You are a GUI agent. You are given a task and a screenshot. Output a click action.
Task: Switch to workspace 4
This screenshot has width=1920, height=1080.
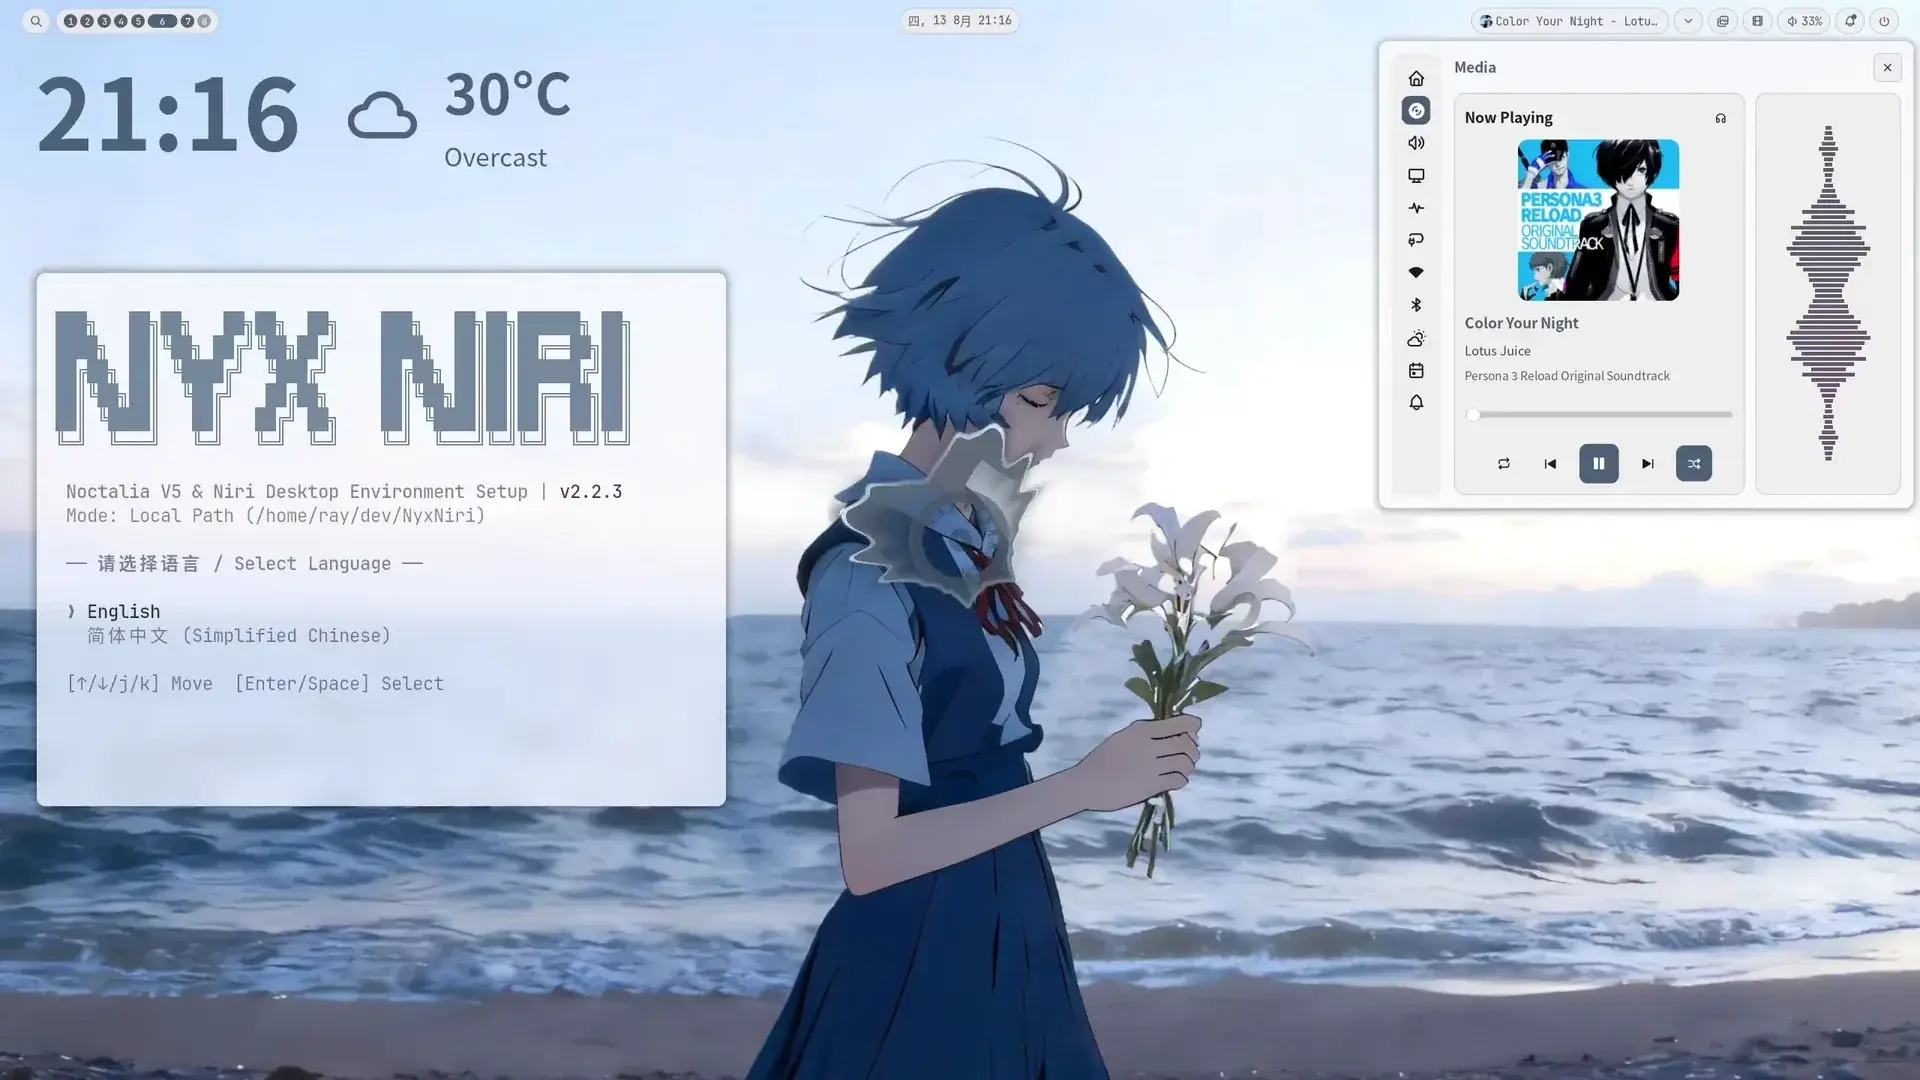(121, 21)
